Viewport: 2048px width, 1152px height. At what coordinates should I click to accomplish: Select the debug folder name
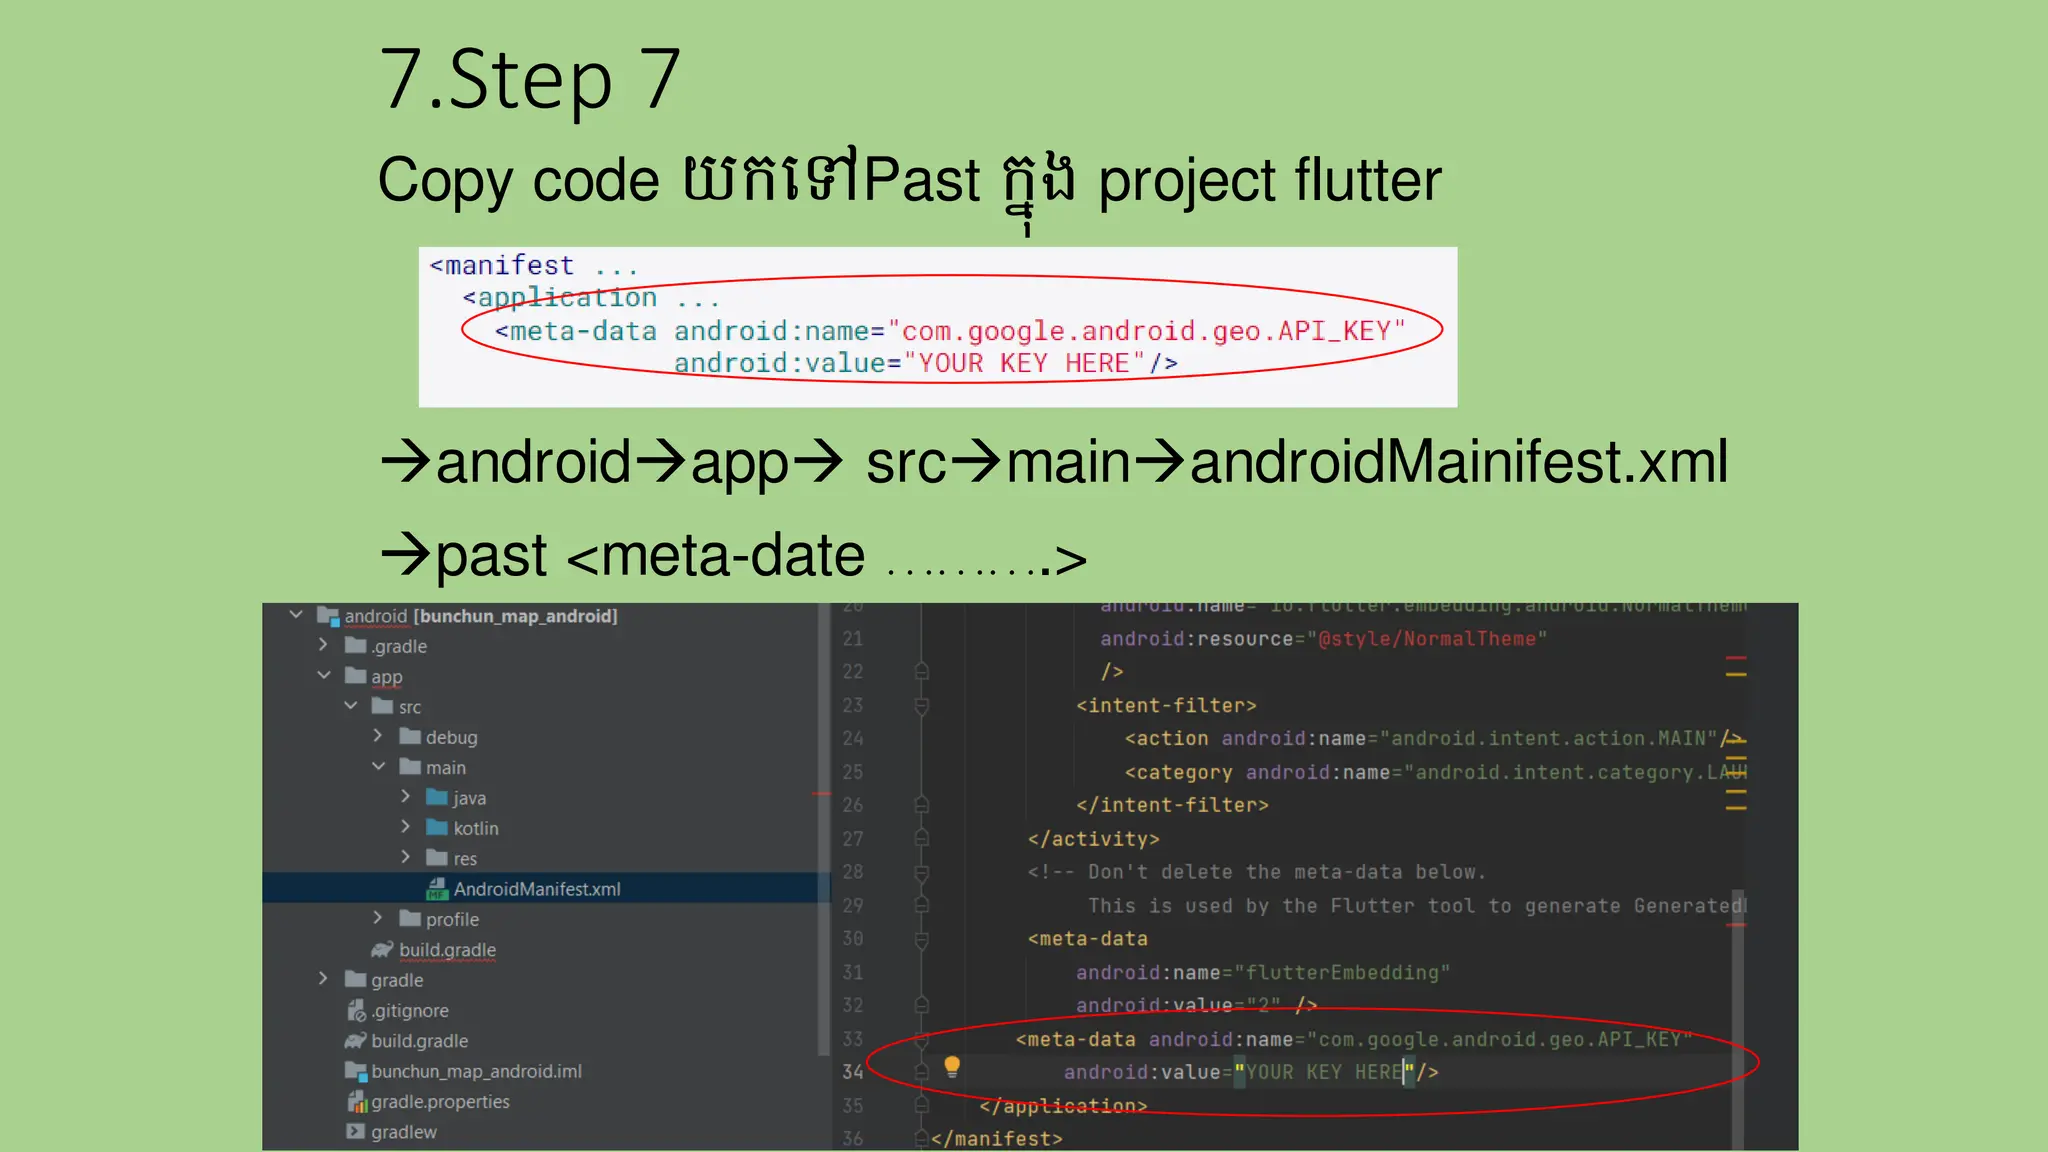pos(451,737)
